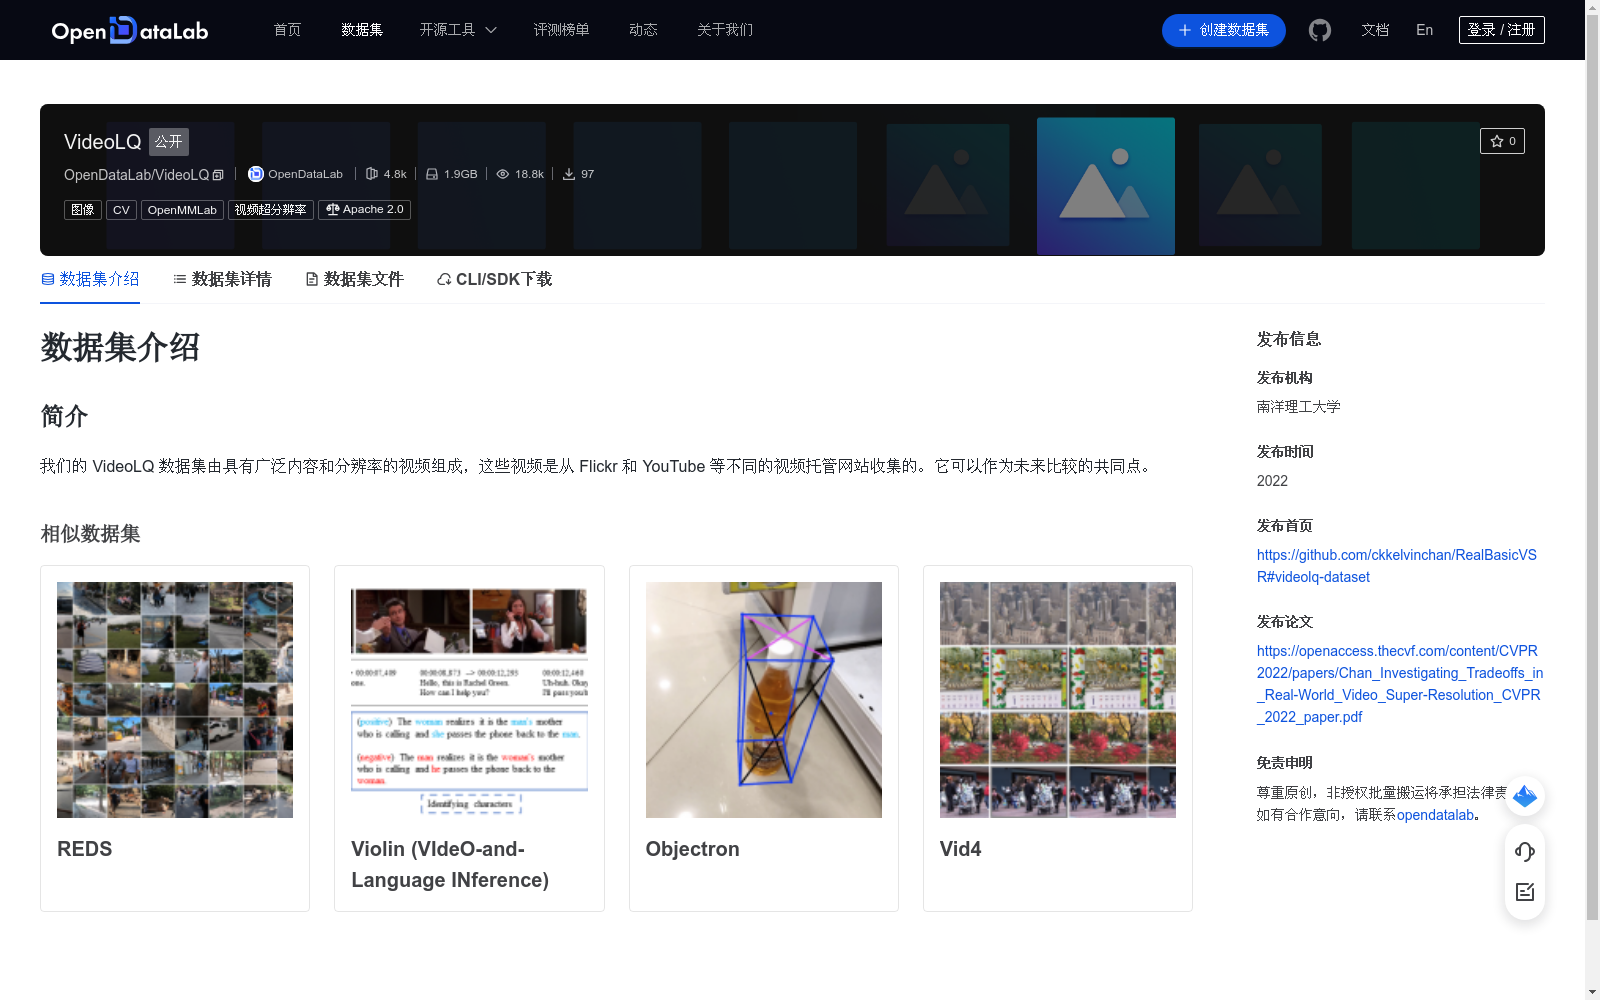
Task: Open the 评测榜单 navigation item
Action: (561, 30)
